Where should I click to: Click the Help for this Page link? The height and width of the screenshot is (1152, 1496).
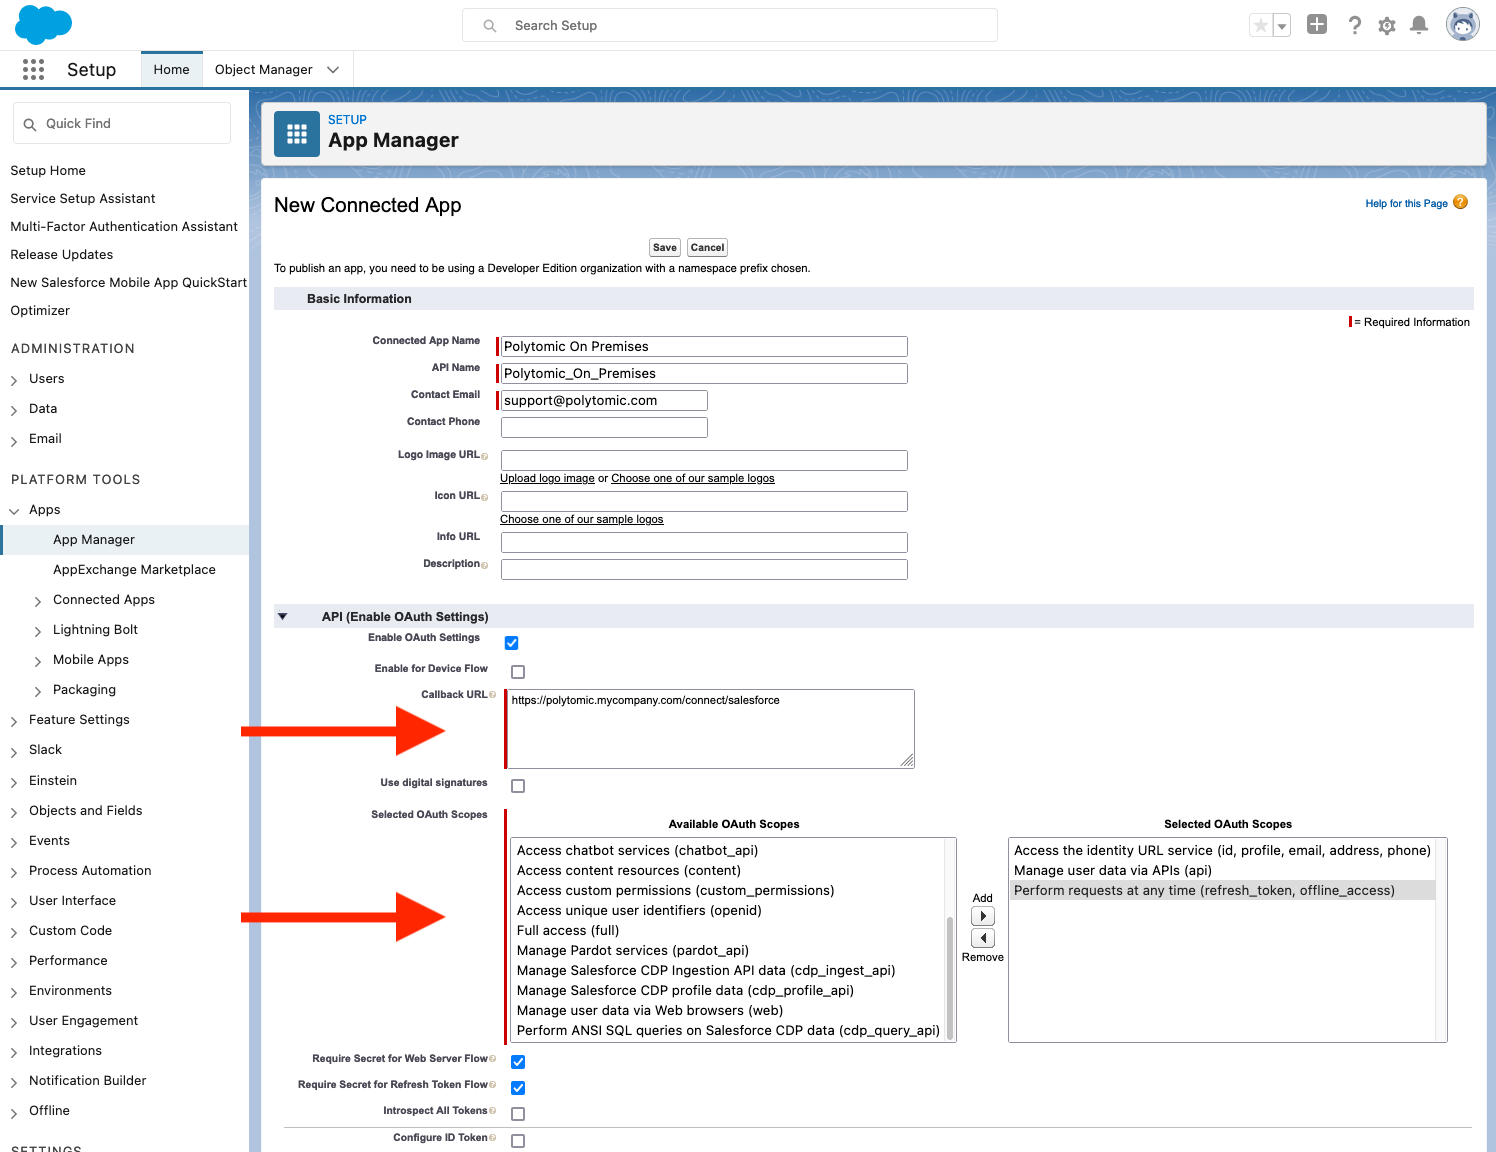point(1406,204)
